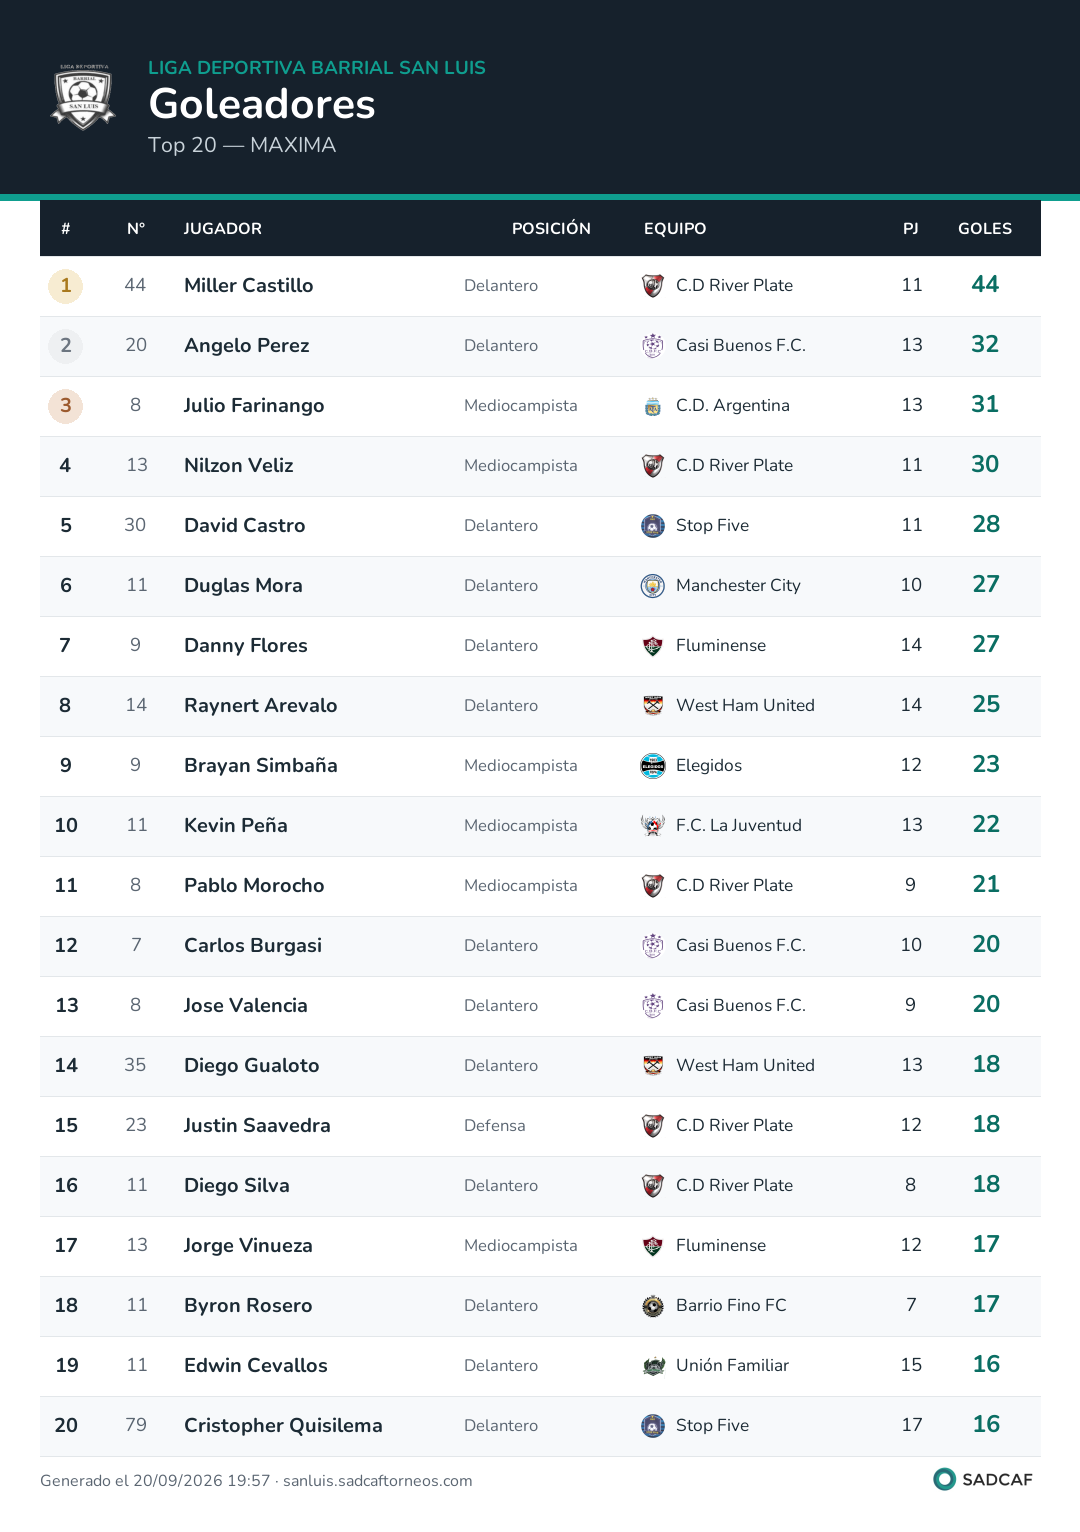The width and height of the screenshot is (1080, 1532).
Task: Click the bronze rank 3 badge
Action: pyautogui.click(x=66, y=406)
